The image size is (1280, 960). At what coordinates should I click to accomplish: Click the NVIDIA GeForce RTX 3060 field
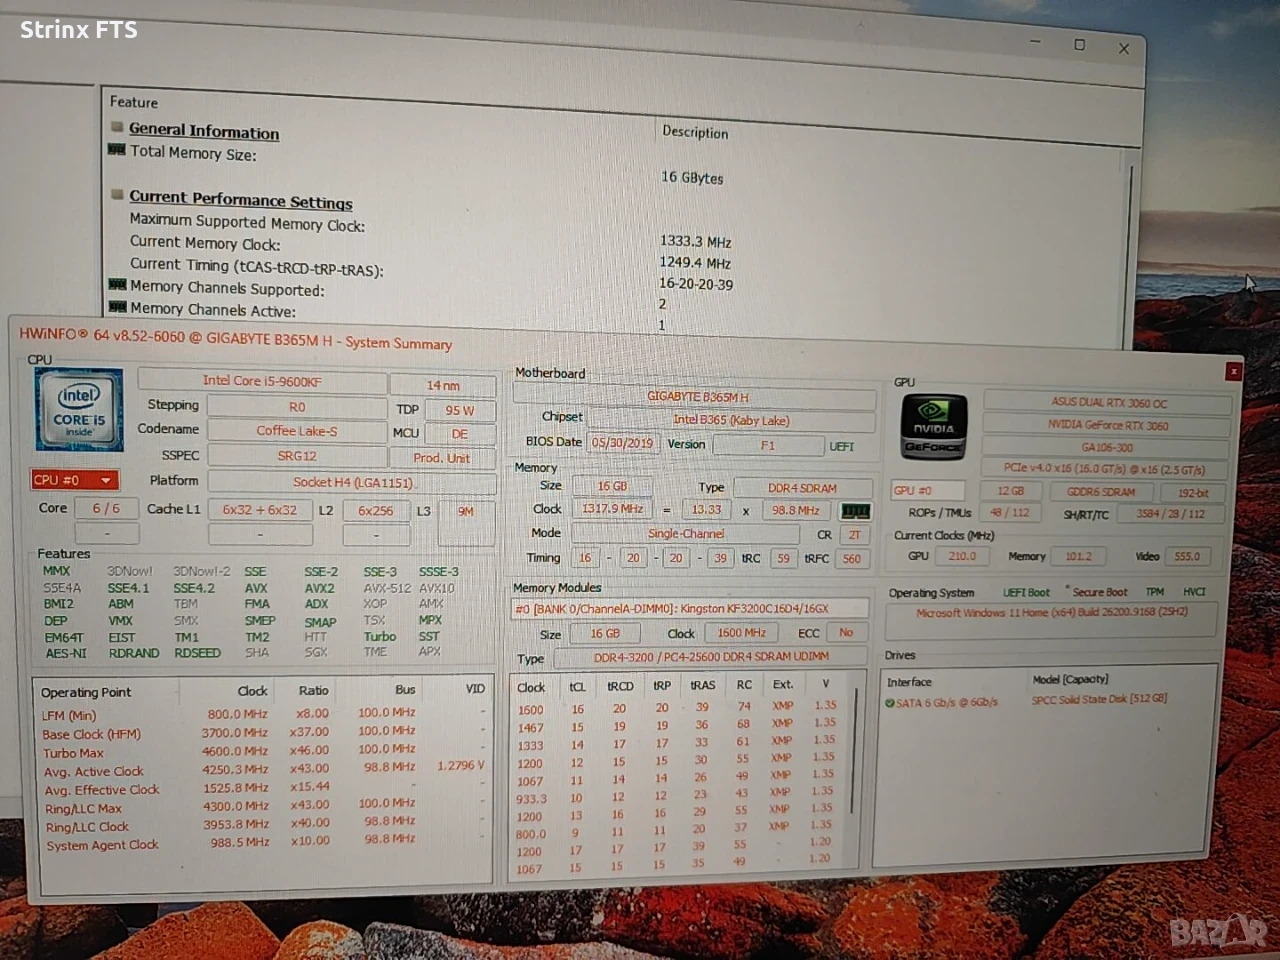[1108, 425]
